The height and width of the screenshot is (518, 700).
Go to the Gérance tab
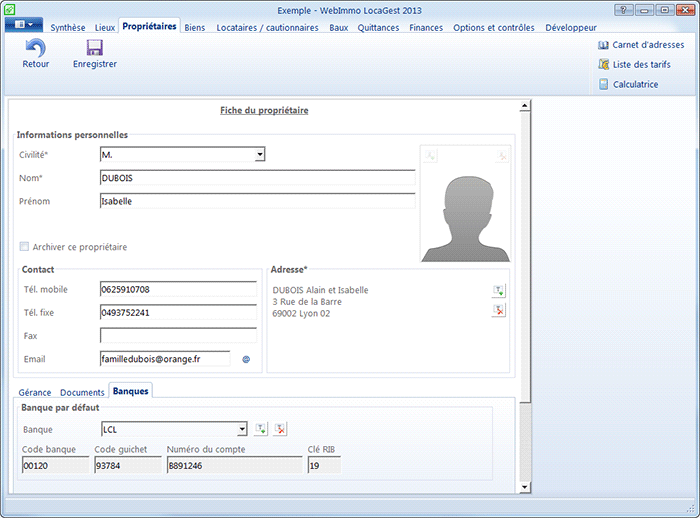(x=35, y=392)
